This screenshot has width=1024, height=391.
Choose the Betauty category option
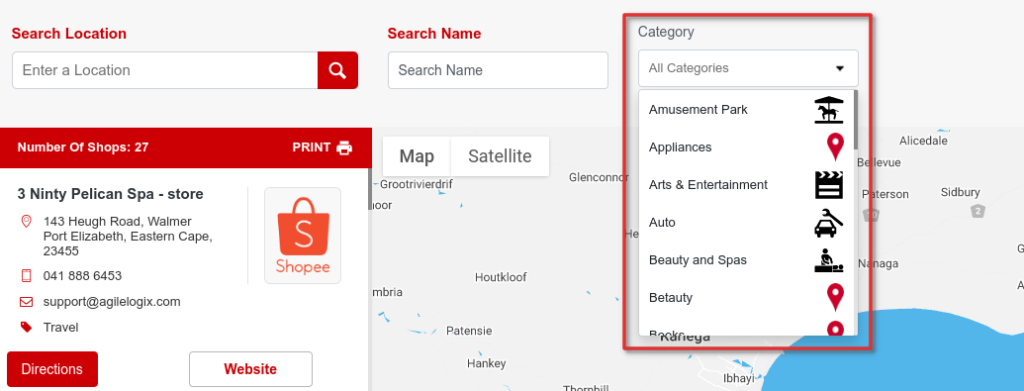[745, 298]
